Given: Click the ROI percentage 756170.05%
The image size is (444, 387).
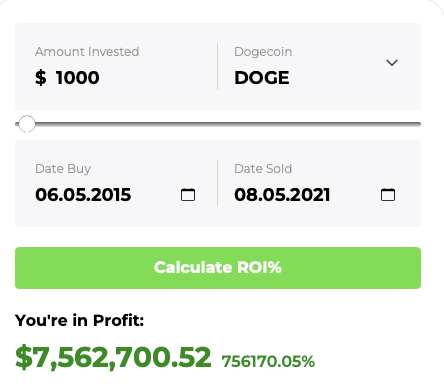Looking at the screenshot, I should tap(268, 361).
